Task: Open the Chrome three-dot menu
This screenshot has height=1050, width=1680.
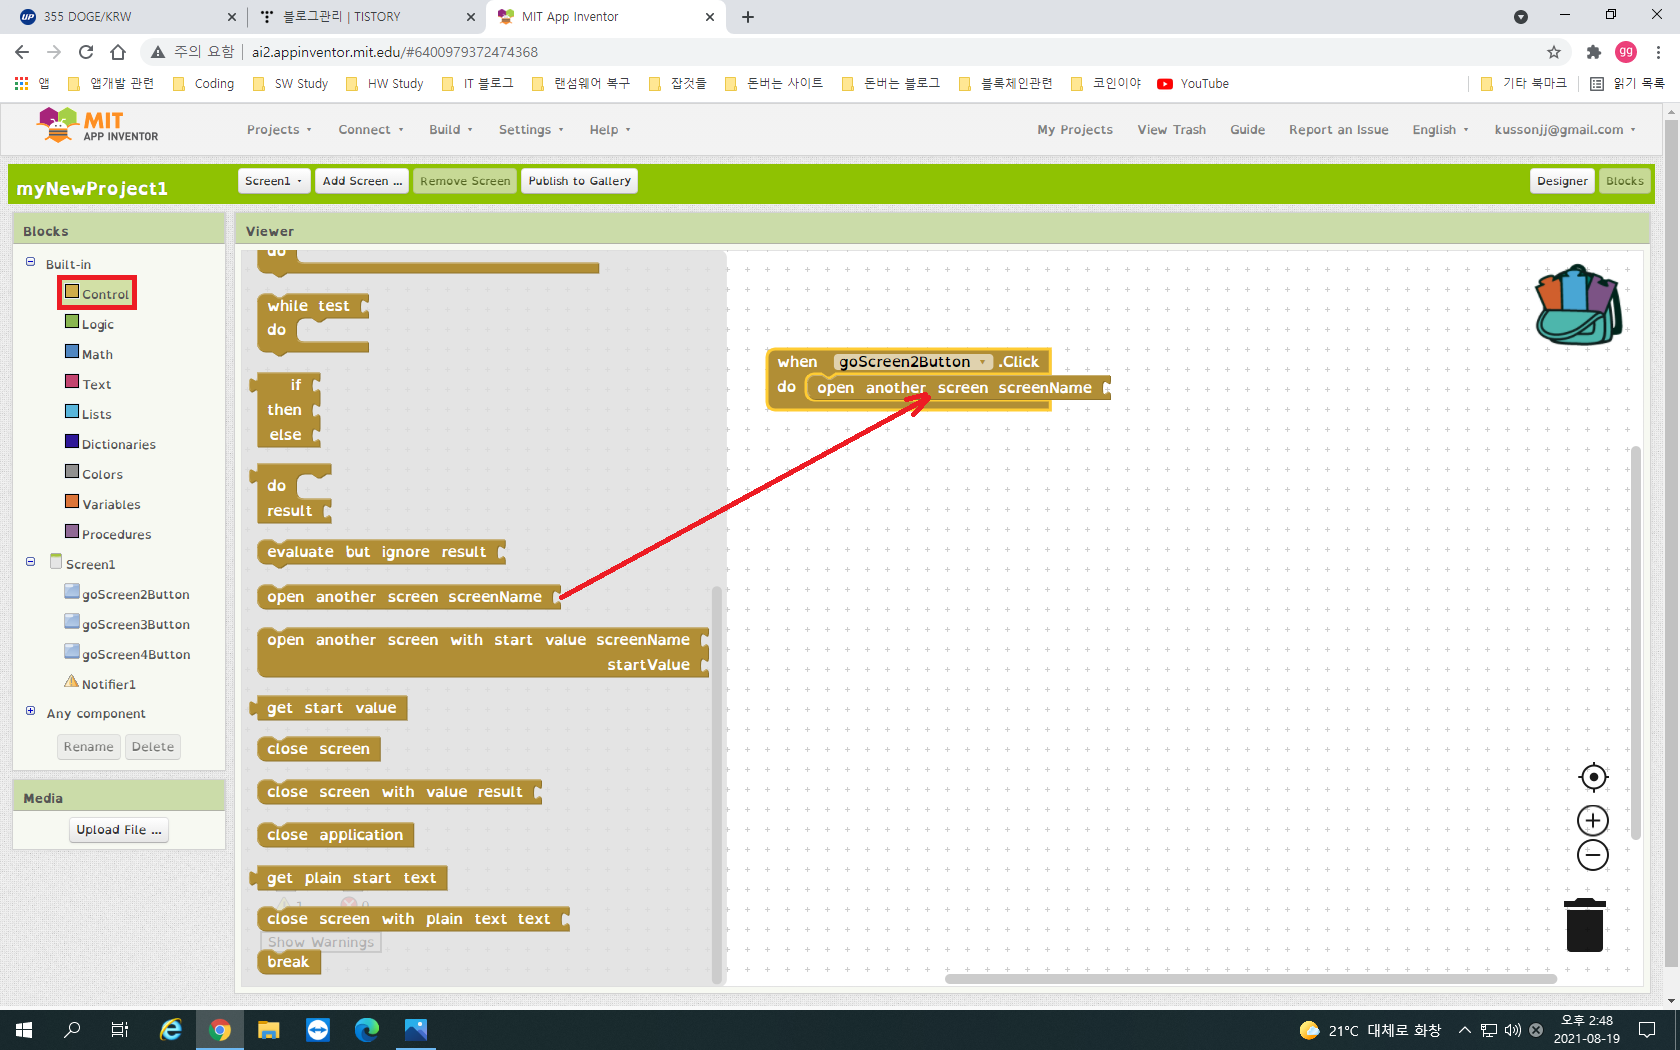Action: [x=1658, y=52]
